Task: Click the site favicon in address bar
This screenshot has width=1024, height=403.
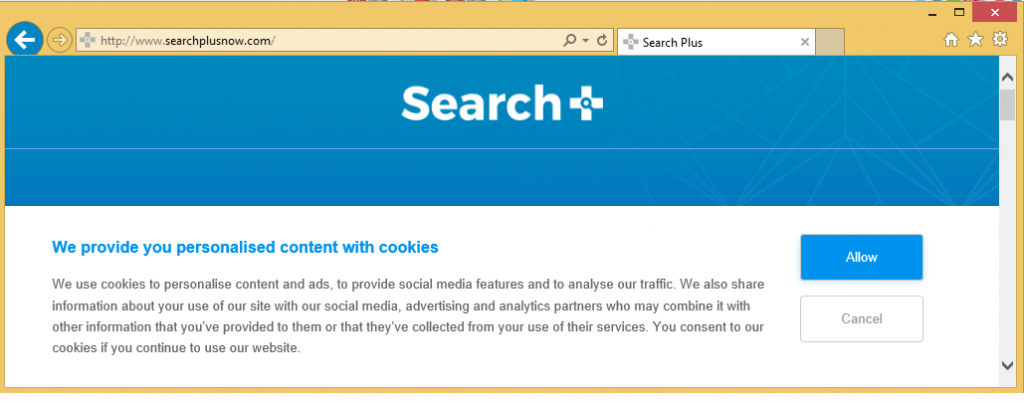Action: [x=87, y=41]
